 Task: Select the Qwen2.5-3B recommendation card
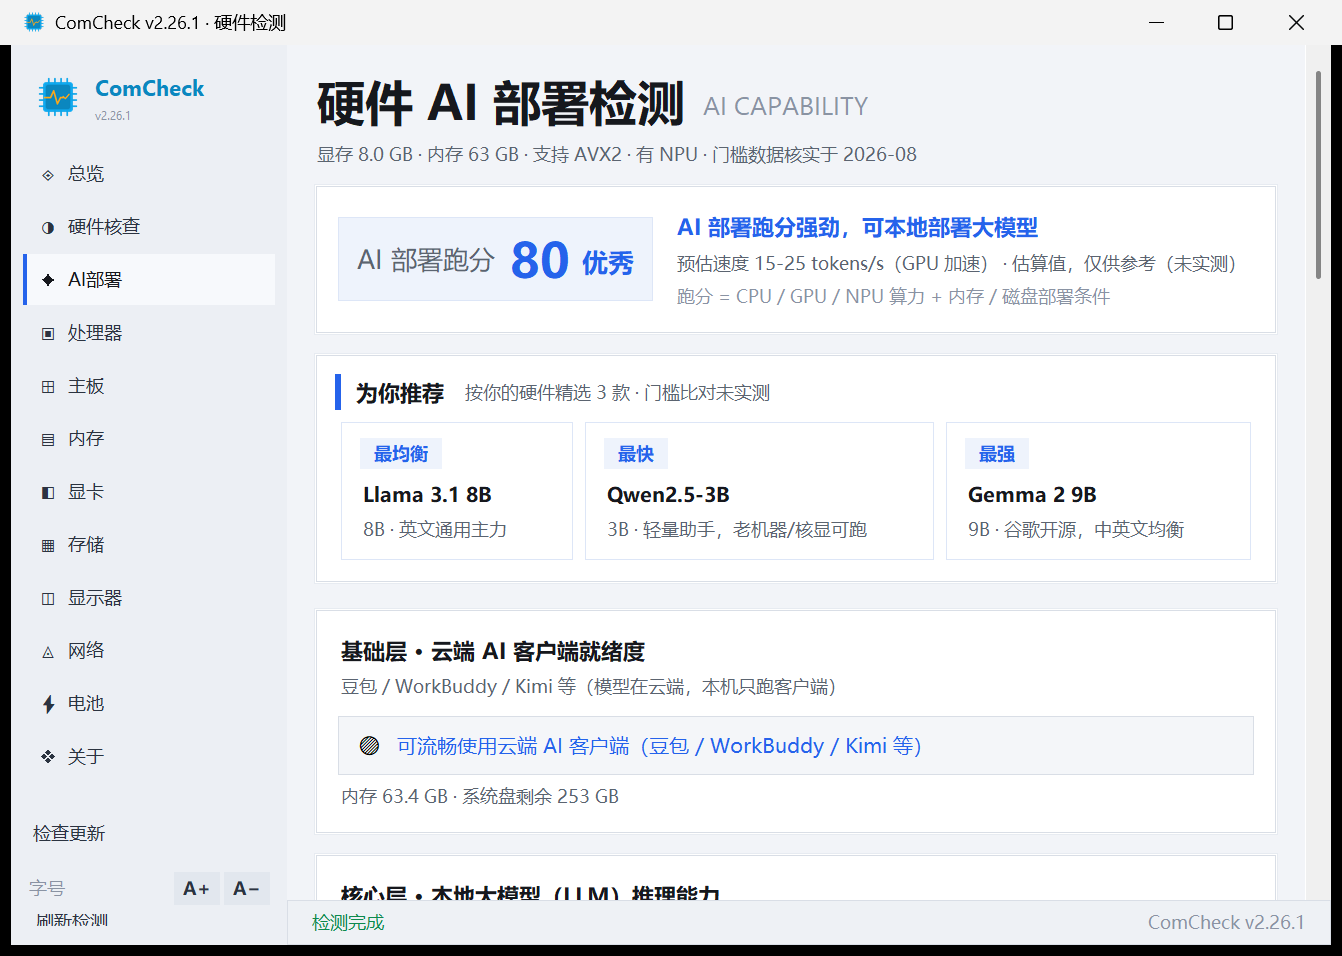click(759, 491)
